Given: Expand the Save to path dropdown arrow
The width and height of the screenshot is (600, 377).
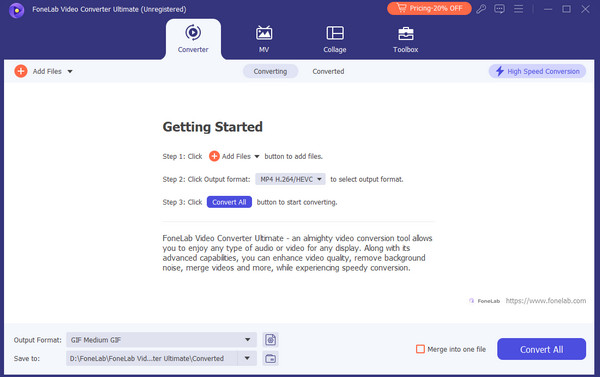Looking at the screenshot, I should [x=247, y=358].
